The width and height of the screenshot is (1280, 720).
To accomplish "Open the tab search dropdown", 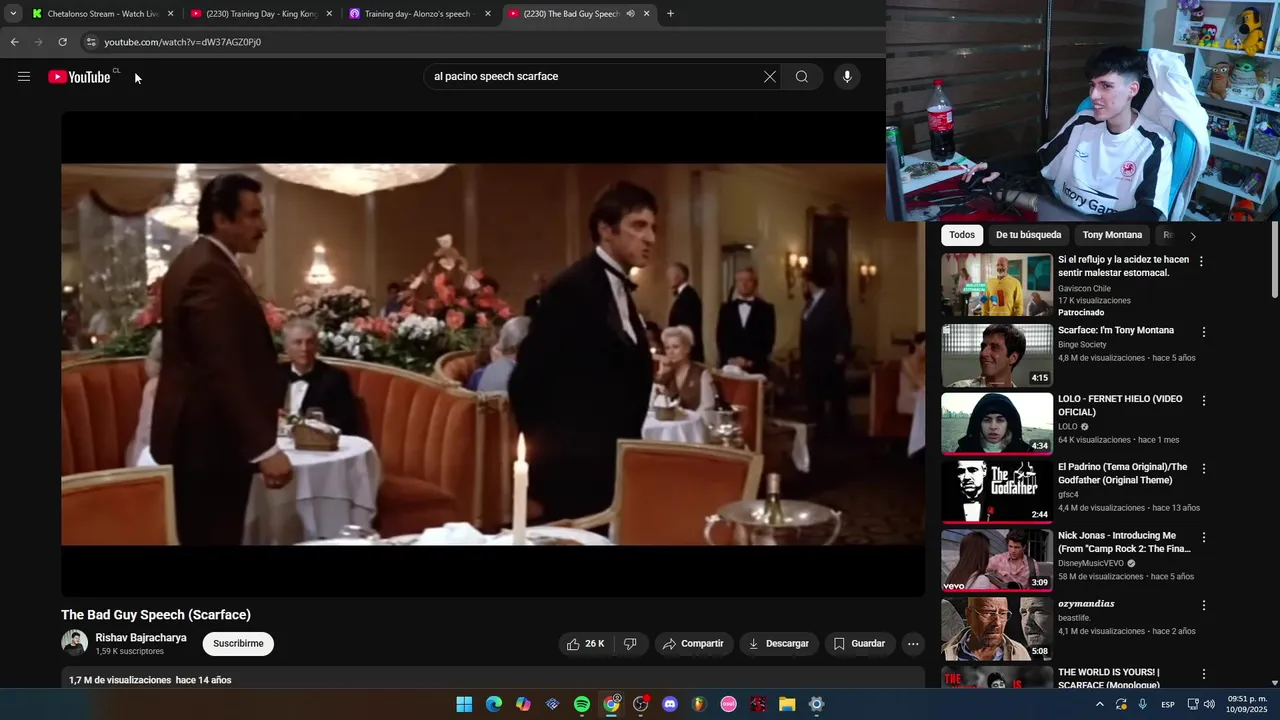I will [x=13, y=14].
